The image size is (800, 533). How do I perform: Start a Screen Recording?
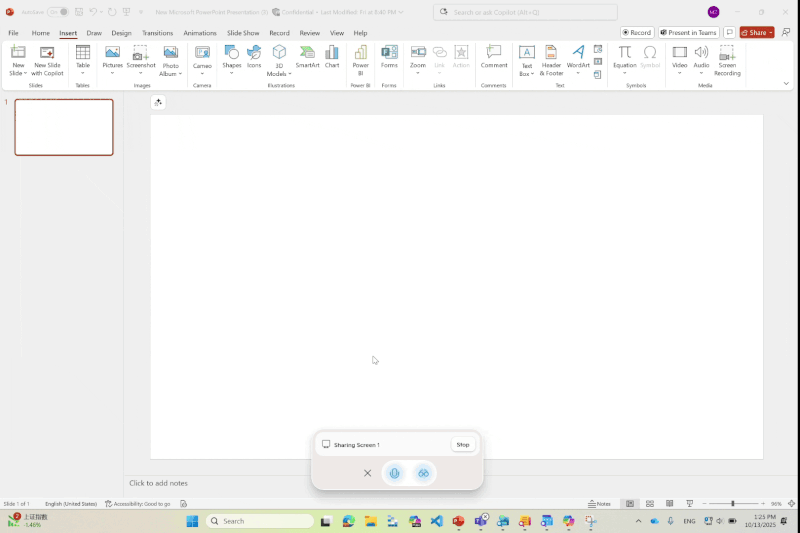pyautogui.click(x=727, y=59)
